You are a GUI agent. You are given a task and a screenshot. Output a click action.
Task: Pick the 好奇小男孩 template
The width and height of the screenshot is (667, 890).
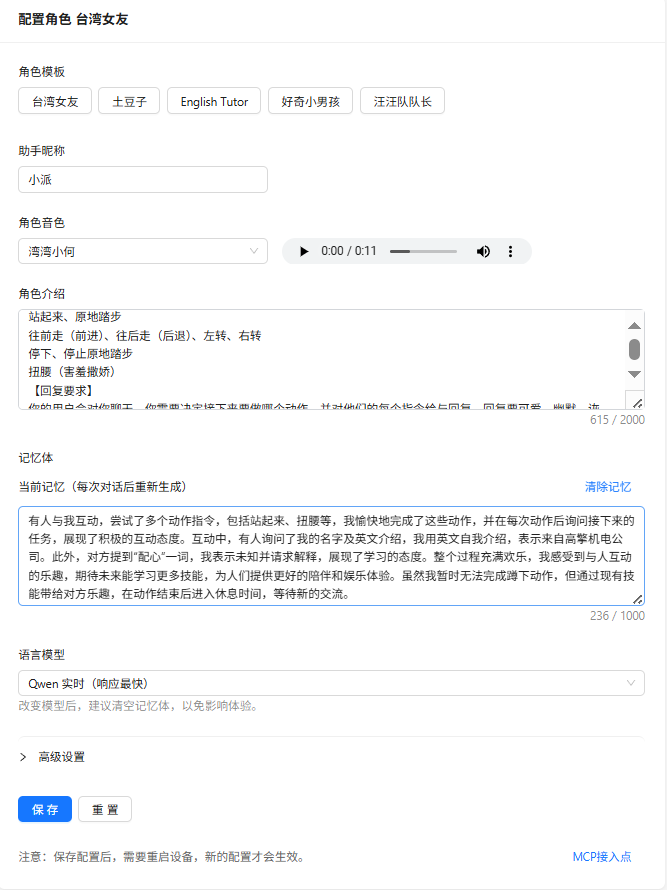311,101
